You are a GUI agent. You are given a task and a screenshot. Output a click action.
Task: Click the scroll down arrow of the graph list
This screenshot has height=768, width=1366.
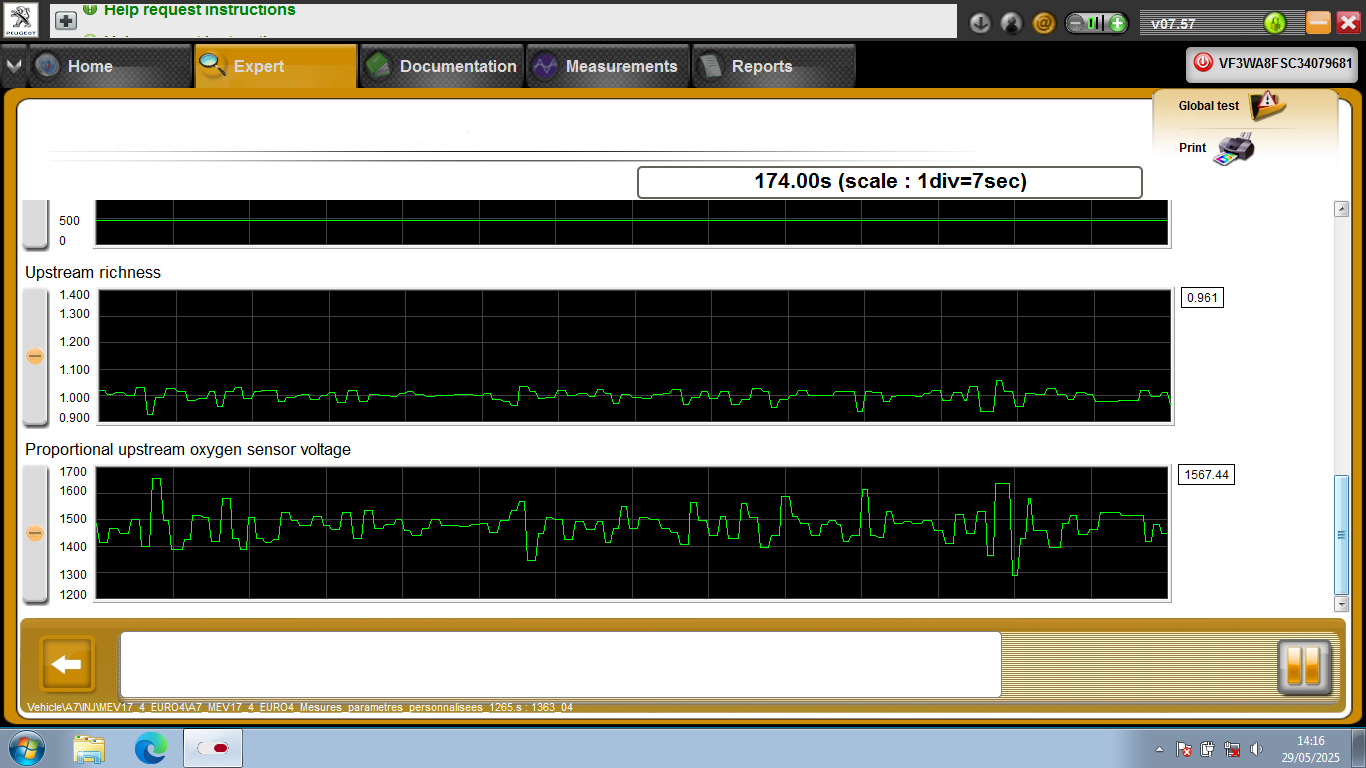[1342, 604]
